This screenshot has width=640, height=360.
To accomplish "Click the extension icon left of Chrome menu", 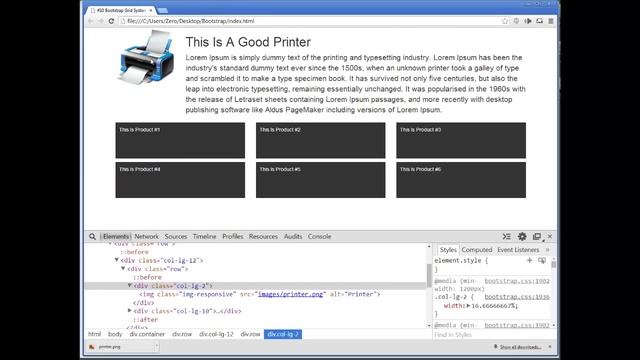I will [540, 21].
